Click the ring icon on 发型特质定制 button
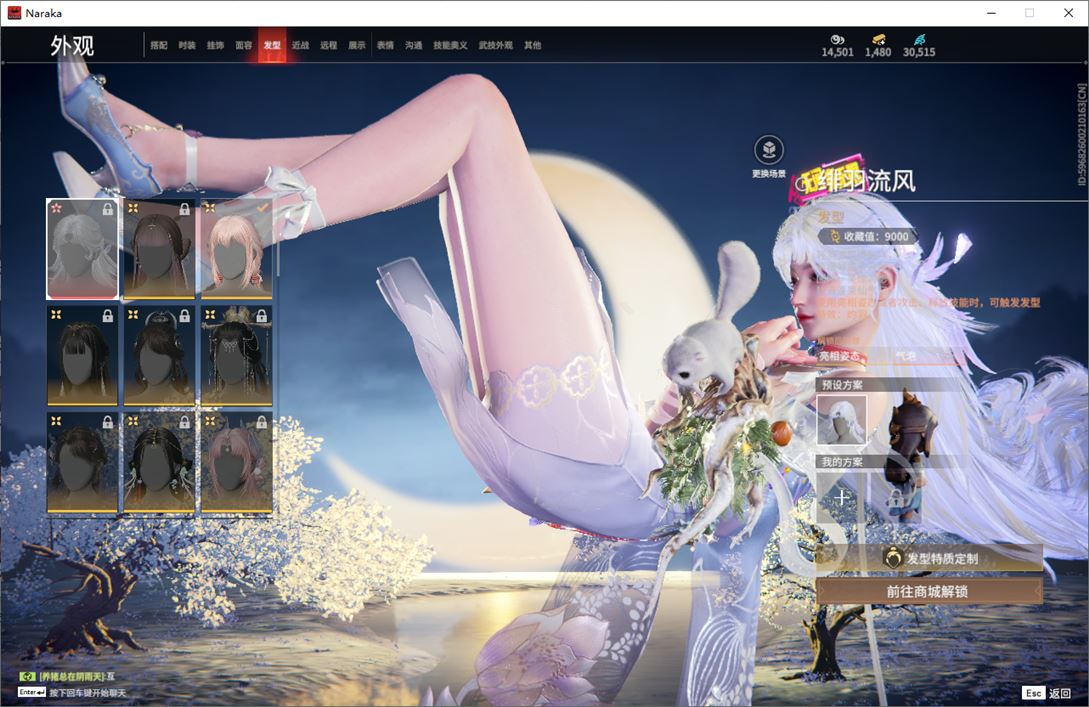The height and width of the screenshot is (707, 1089). 892,557
